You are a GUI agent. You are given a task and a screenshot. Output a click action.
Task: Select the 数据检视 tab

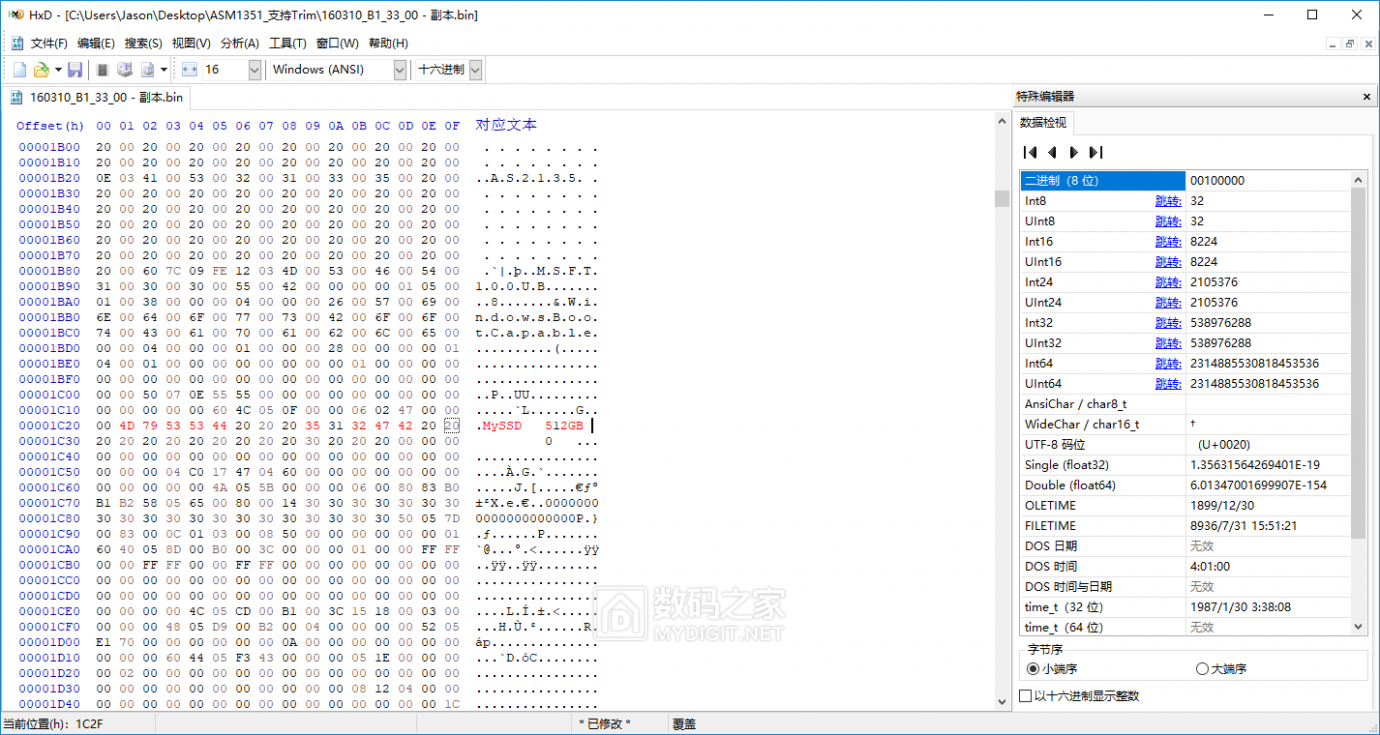1043,123
